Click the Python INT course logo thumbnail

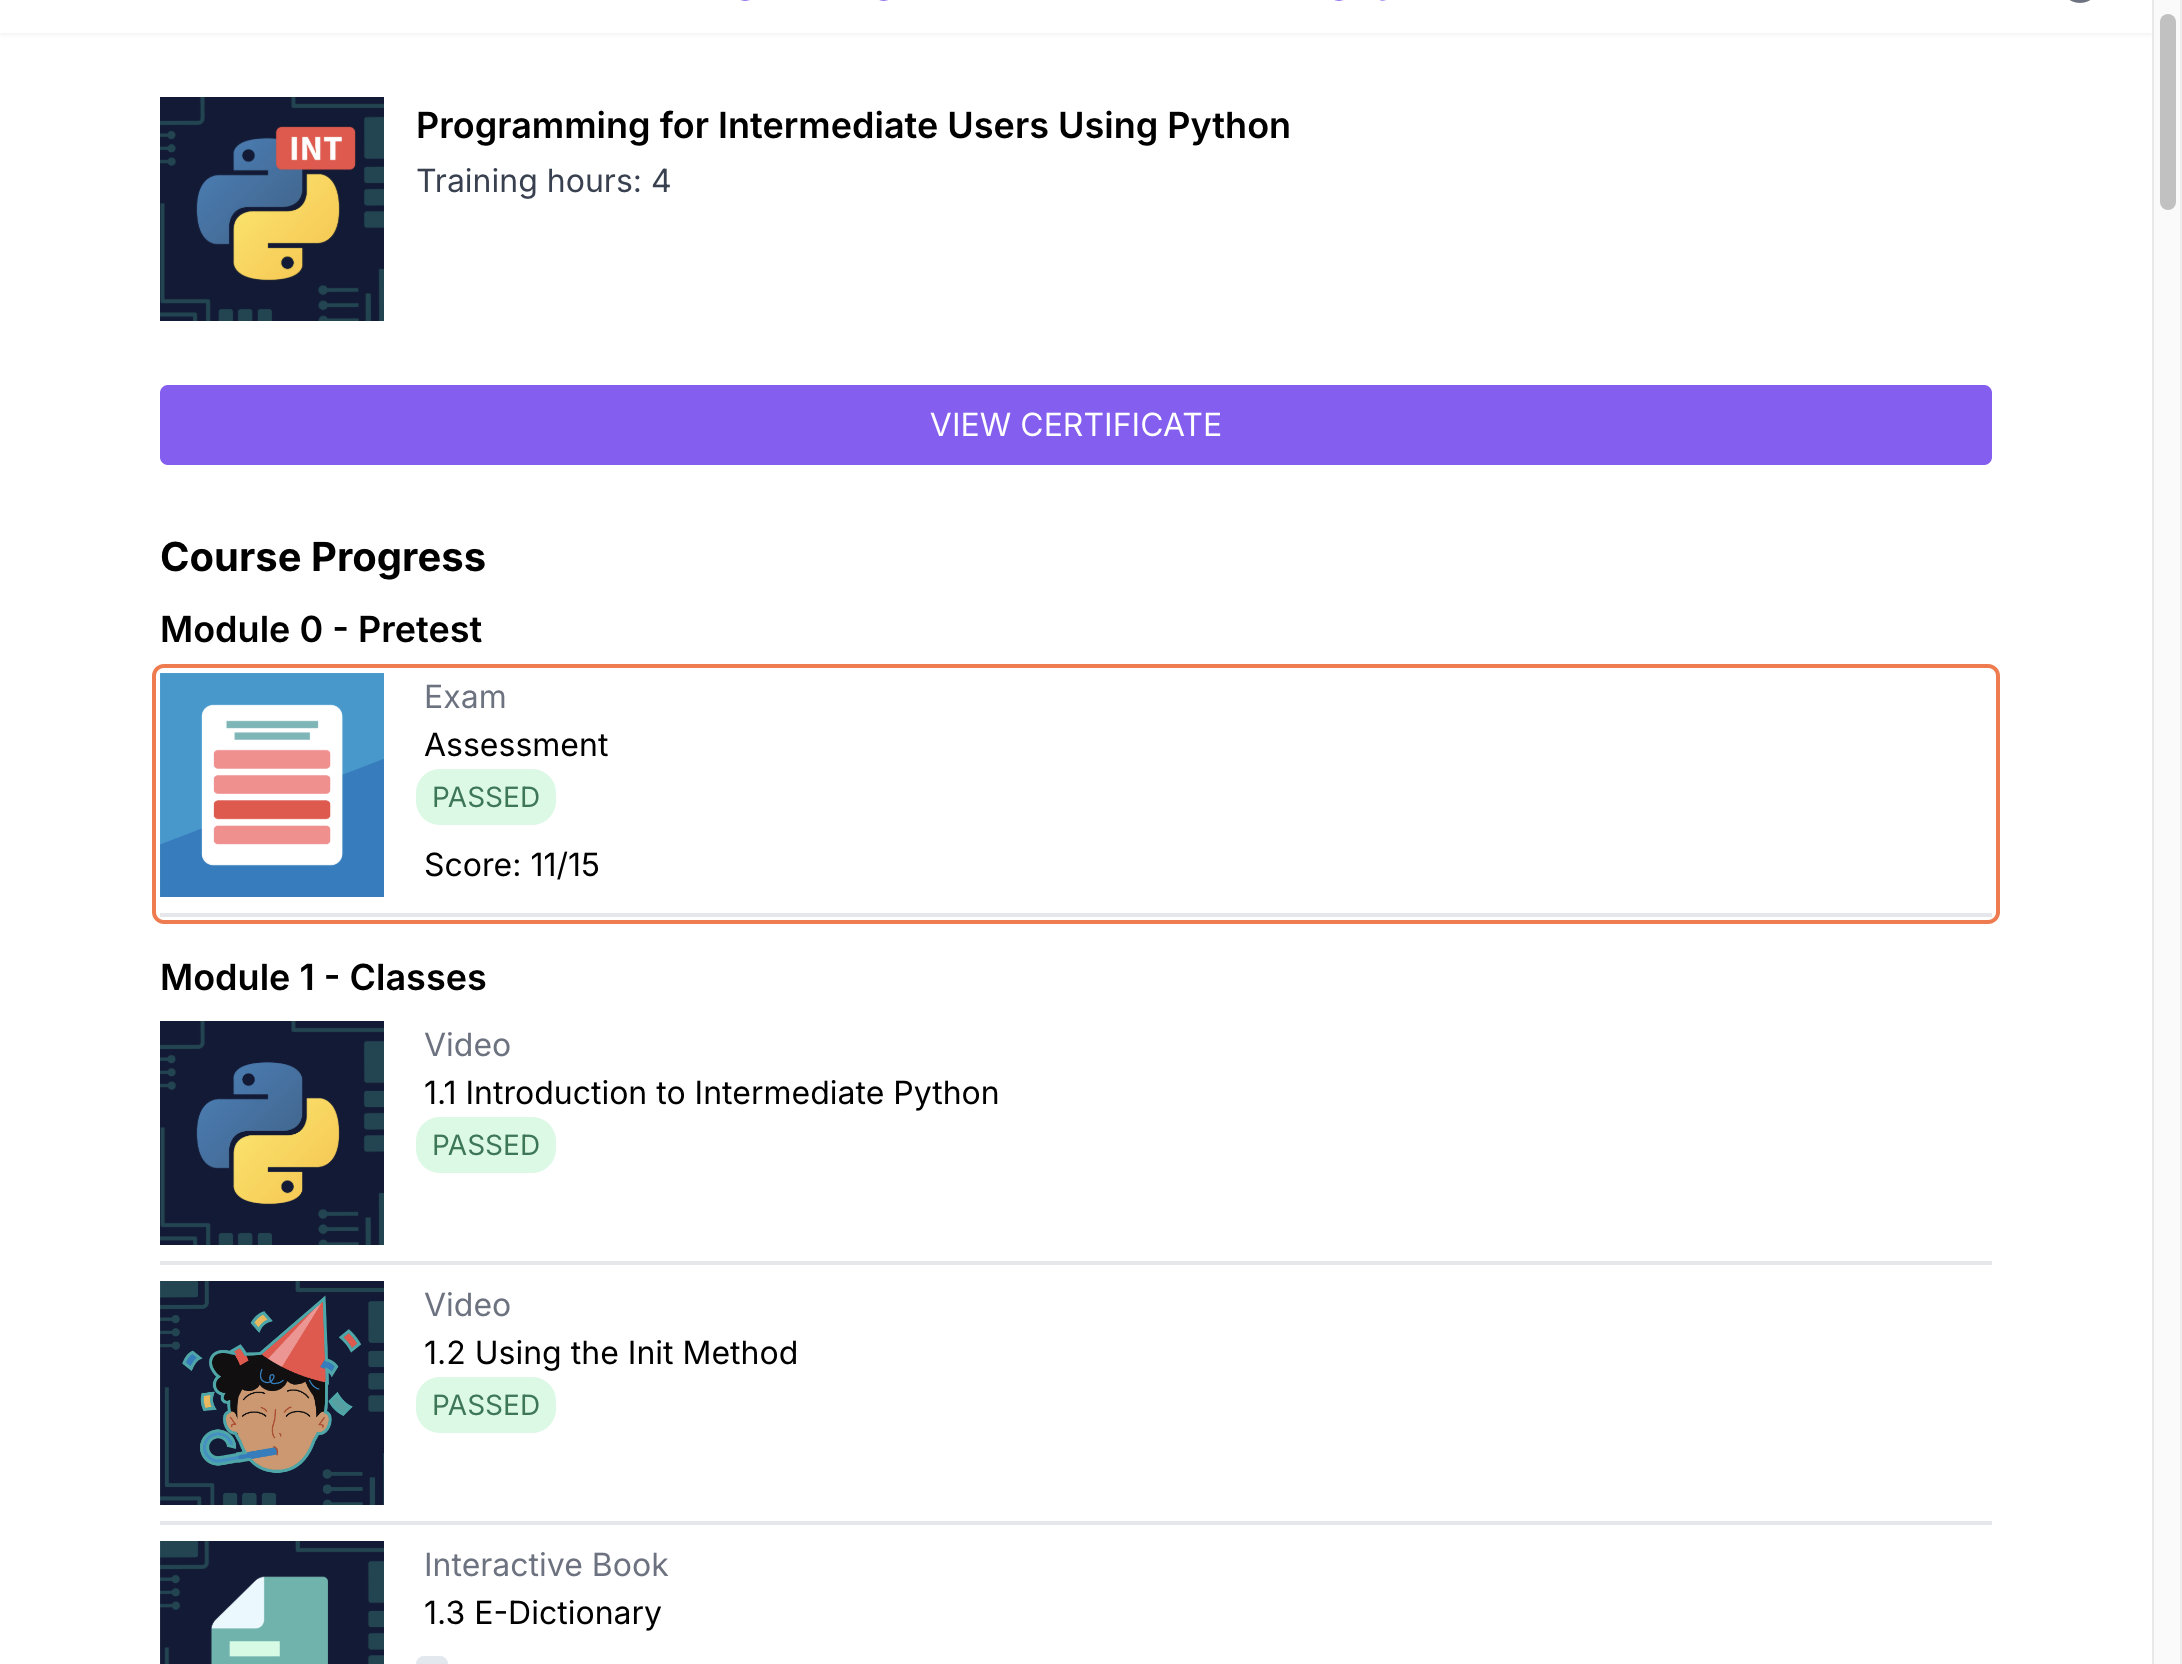[271, 208]
